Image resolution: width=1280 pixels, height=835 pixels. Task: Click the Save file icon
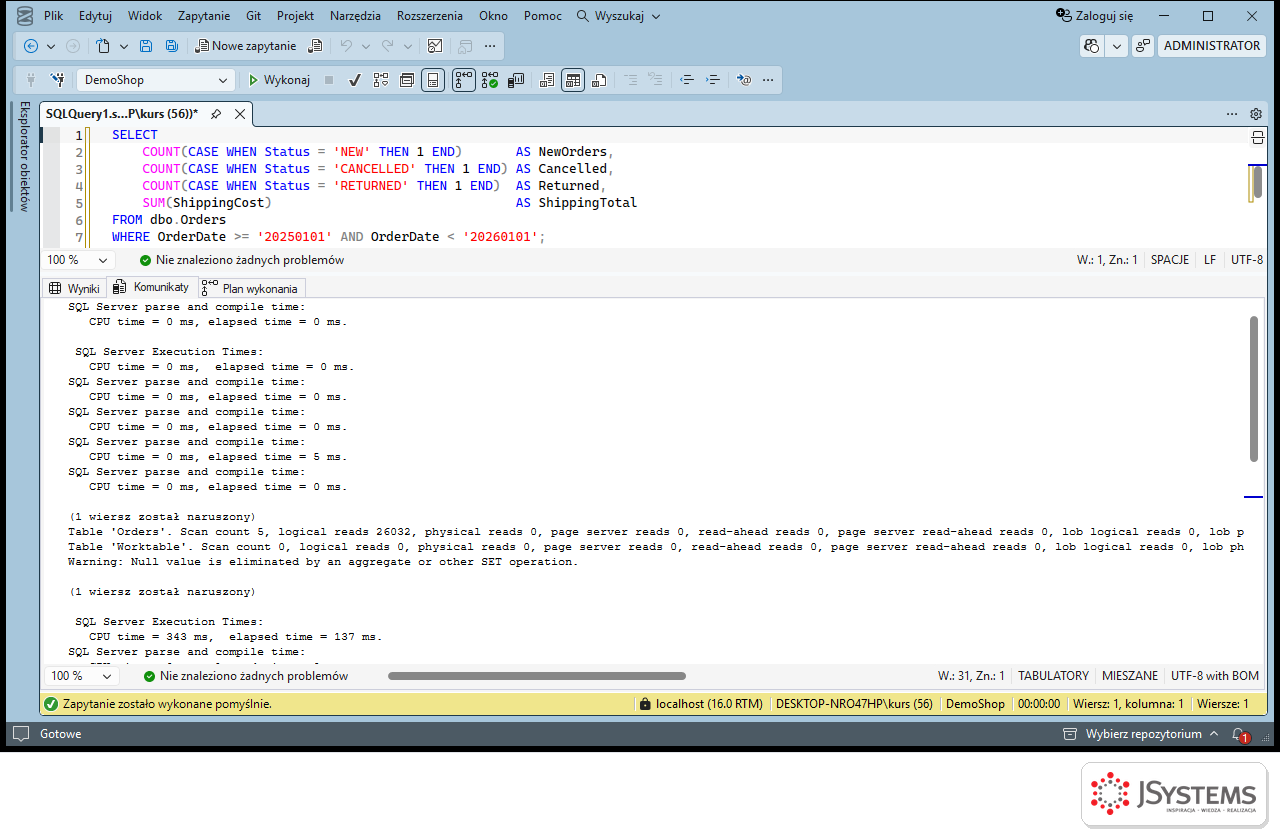click(x=146, y=46)
